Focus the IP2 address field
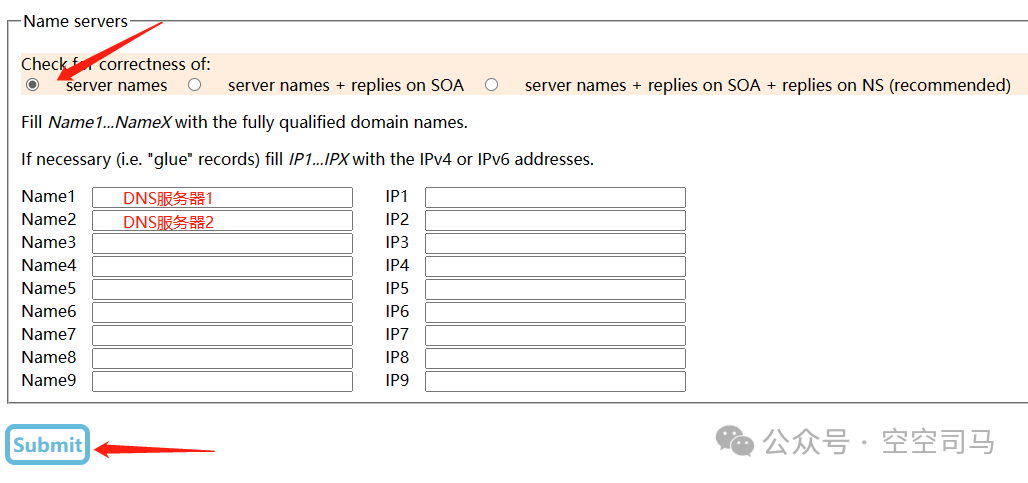Screen dimensions: 1028x483 pos(555,220)
